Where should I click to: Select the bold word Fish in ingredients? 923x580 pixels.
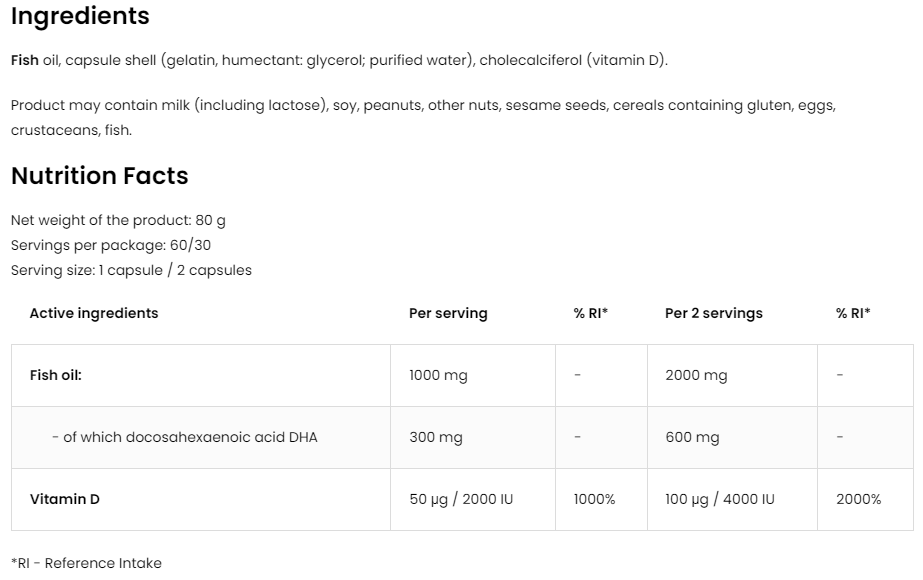25,60
